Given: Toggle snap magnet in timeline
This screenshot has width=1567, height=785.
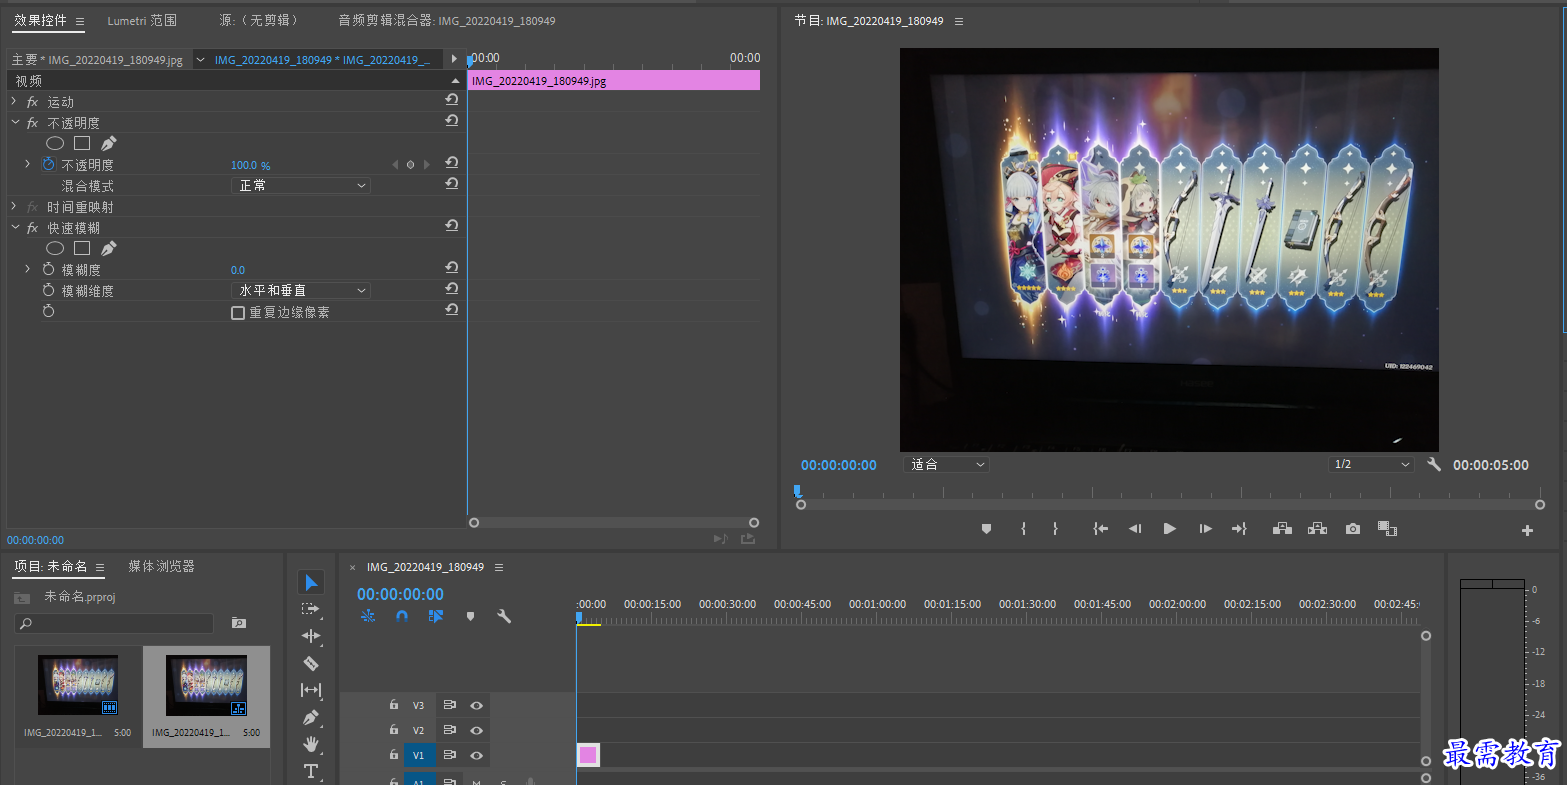Looking at the screenshot, I should (402, 616).
